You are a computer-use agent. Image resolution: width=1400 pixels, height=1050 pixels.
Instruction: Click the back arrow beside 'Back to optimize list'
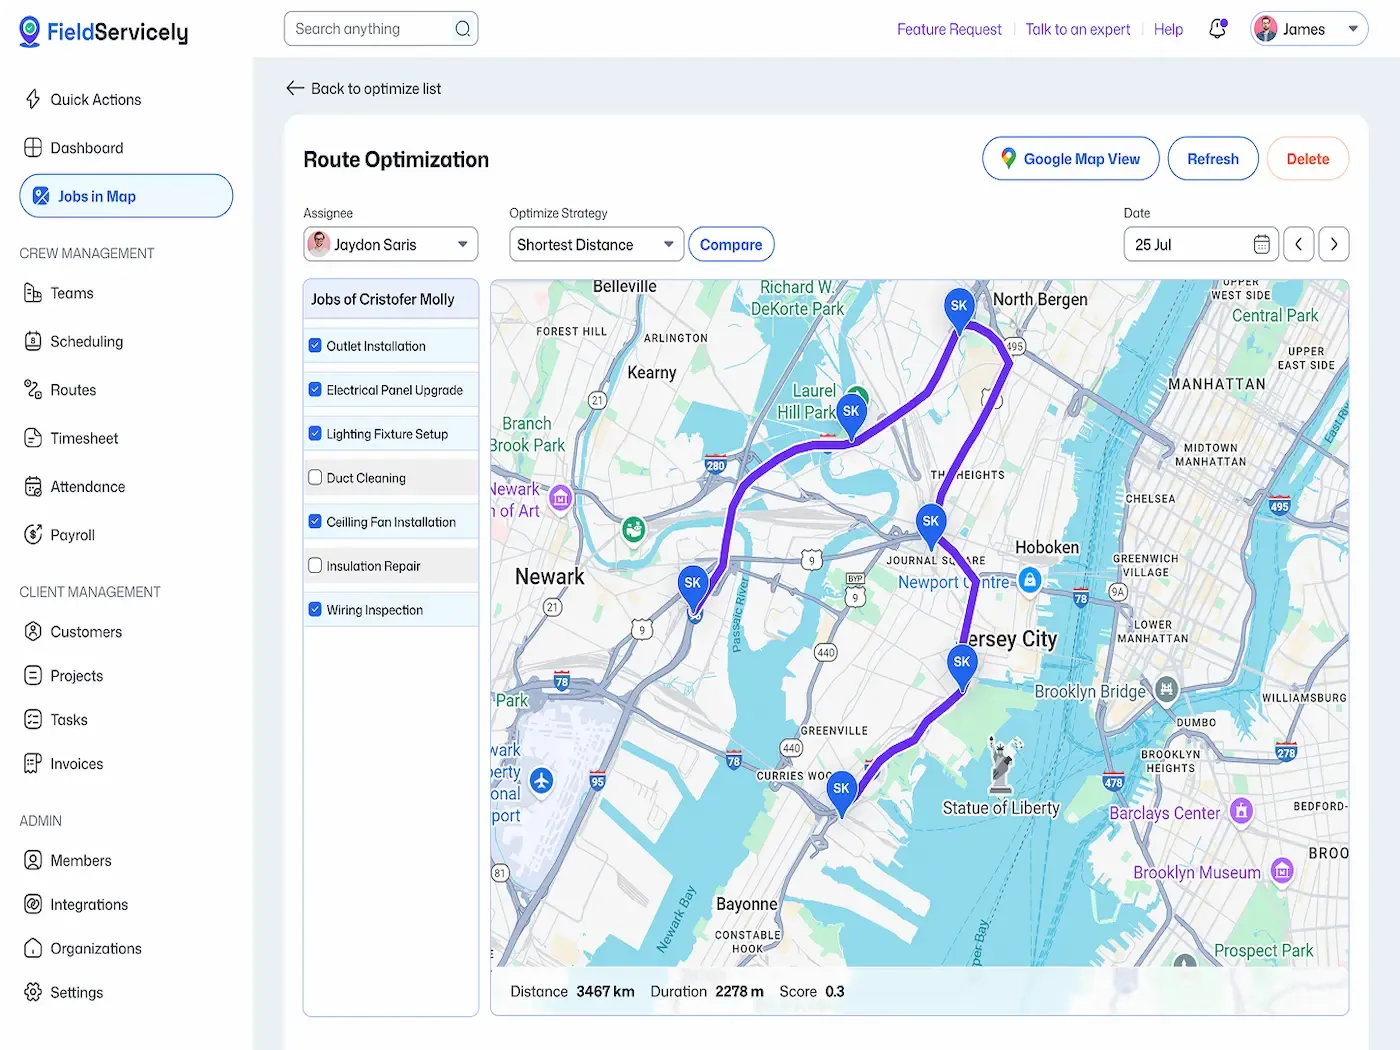pos(295,88)
